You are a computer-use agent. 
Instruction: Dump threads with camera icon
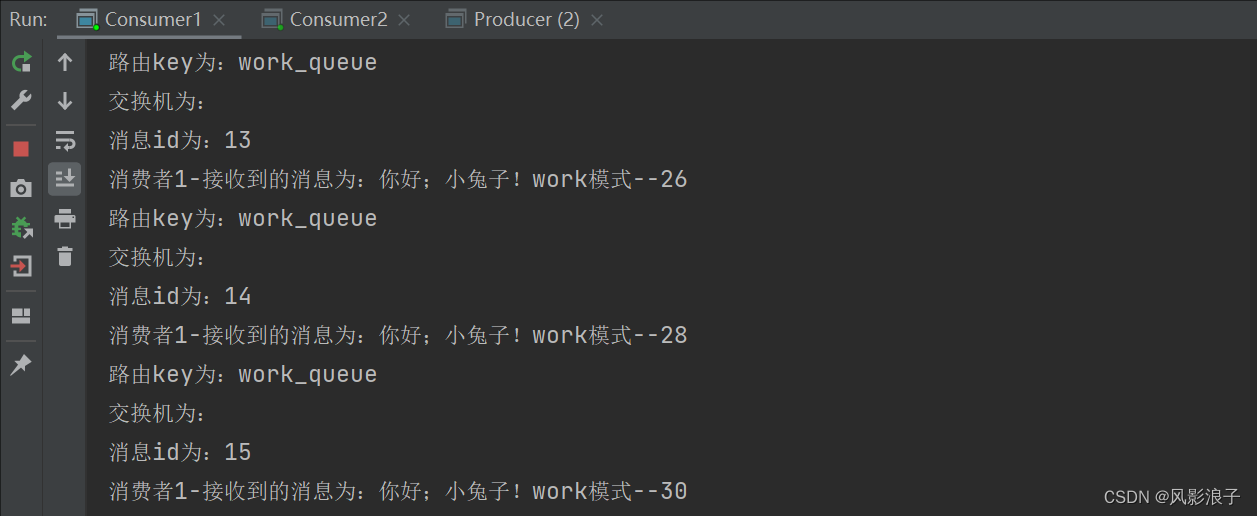tap(21, 188)
